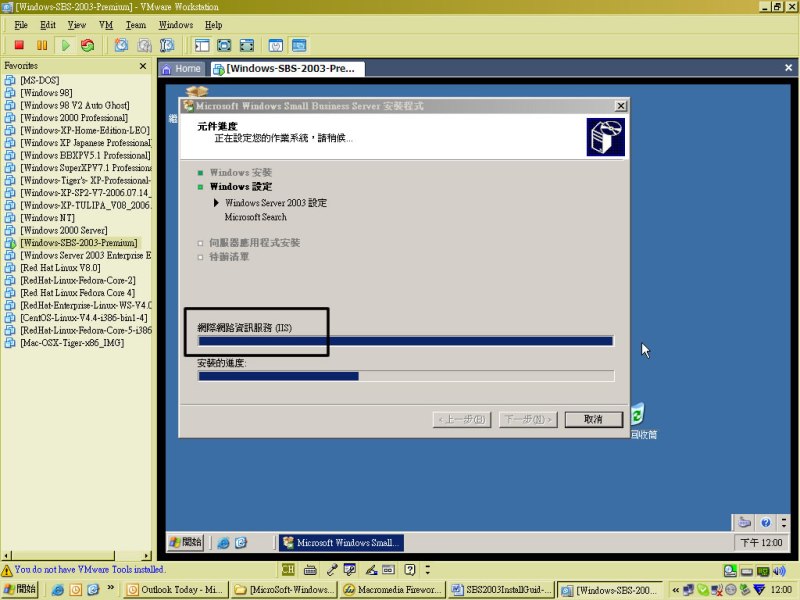Click the 取消 cancel button in the setup dialog

pos(593,419)
